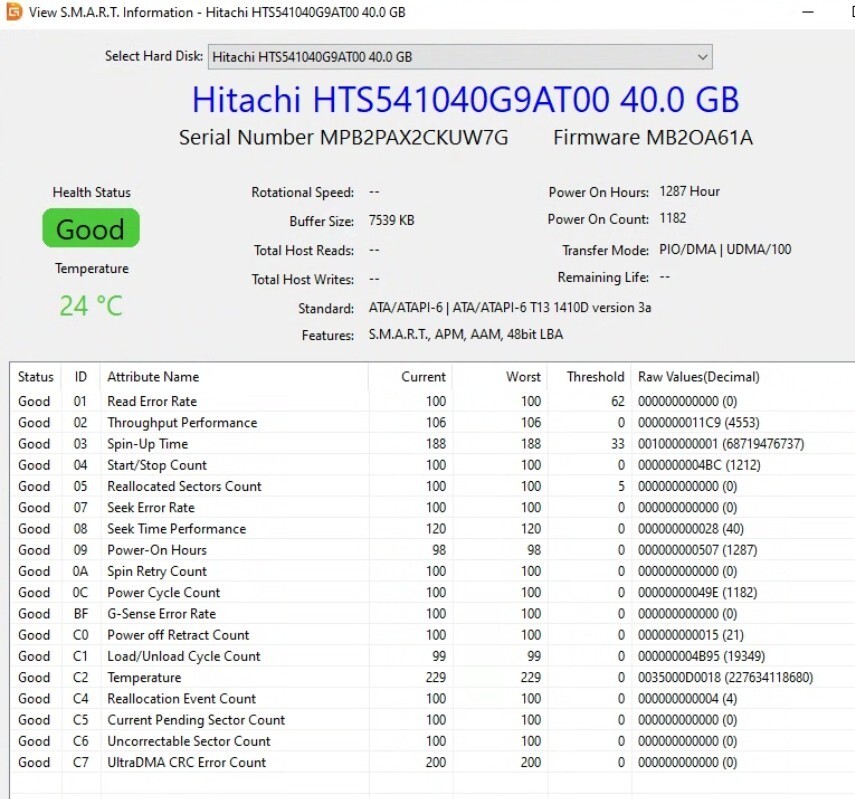Select the UltraDMA CRC Error Count row
Viewport: 855px width, 799px height.
click(x=432, y=763)
